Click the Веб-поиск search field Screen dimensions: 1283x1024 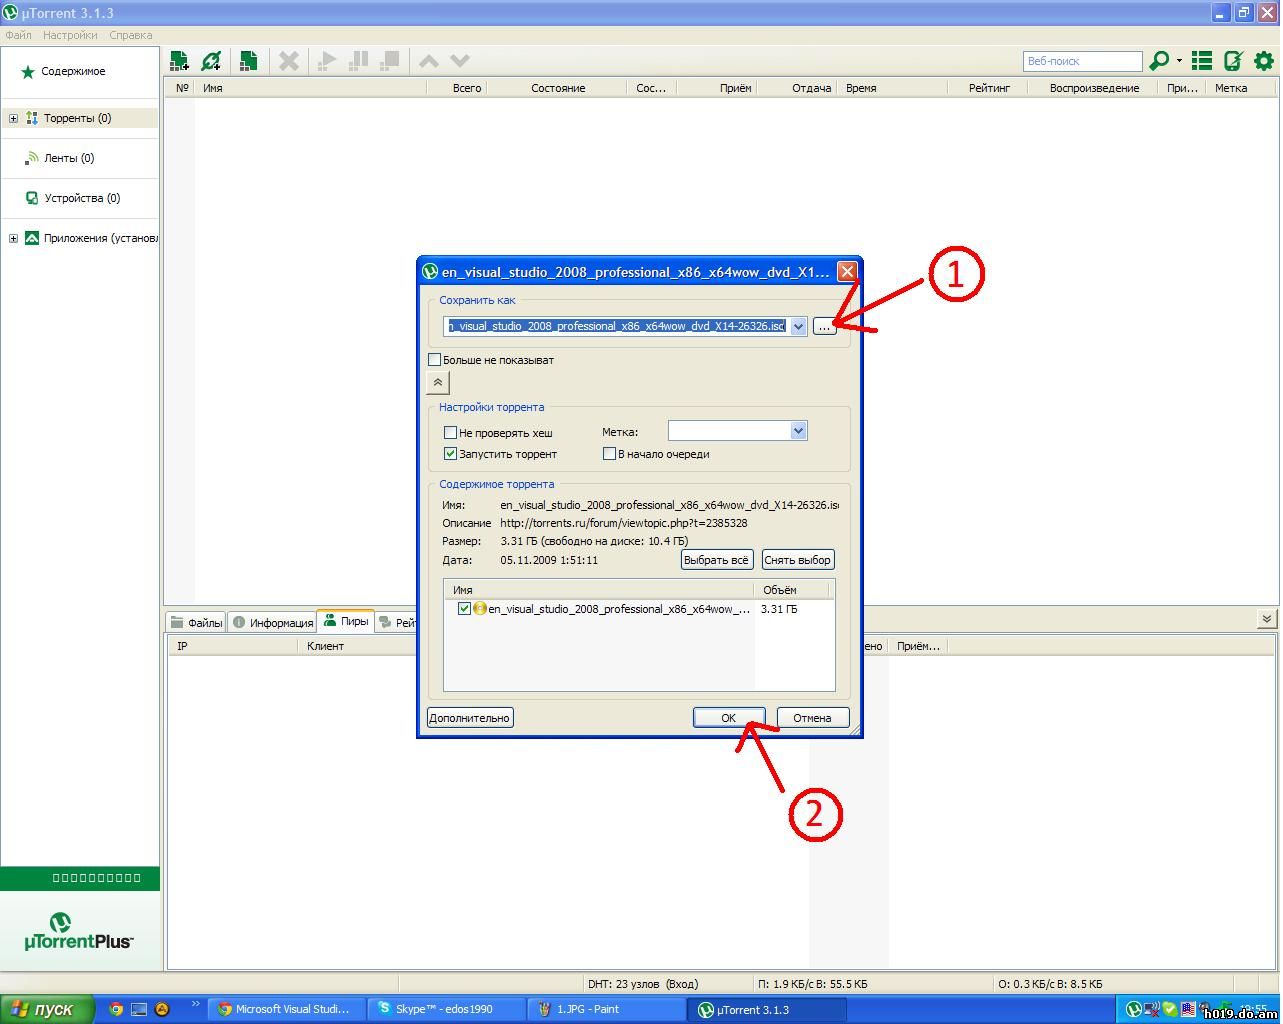(x=1083, y=61)
